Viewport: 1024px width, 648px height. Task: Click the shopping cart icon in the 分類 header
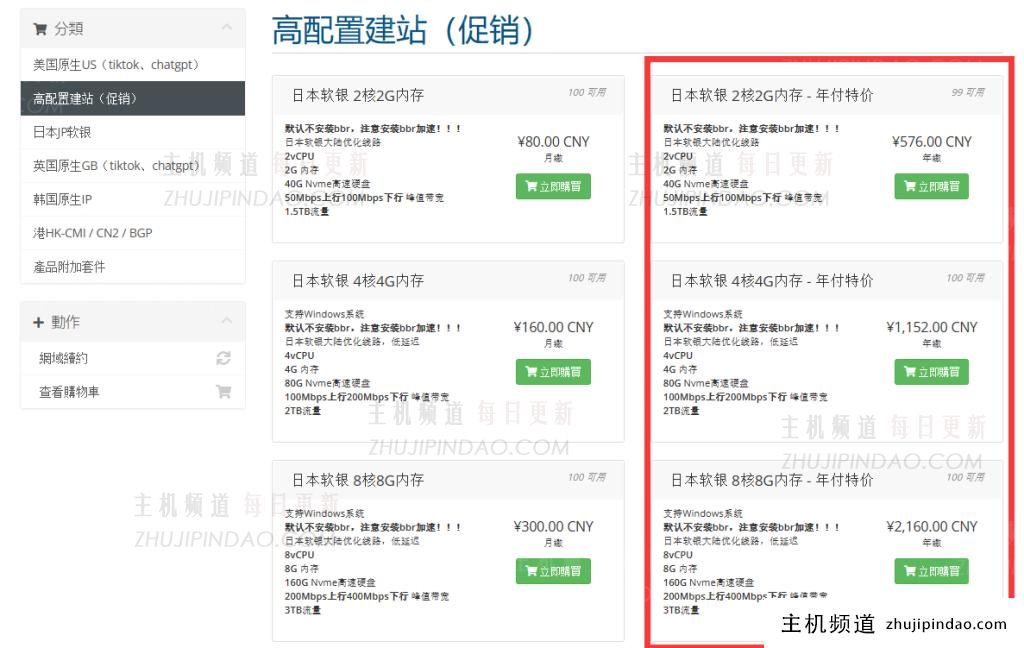click(x=40, y=29)
